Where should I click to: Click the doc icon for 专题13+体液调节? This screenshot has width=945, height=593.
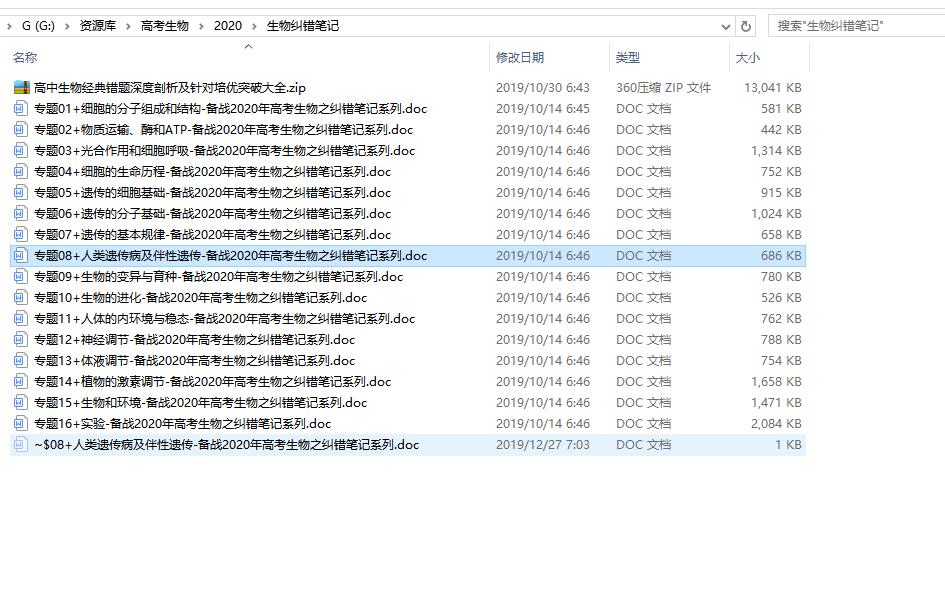(x=20, y=360)
